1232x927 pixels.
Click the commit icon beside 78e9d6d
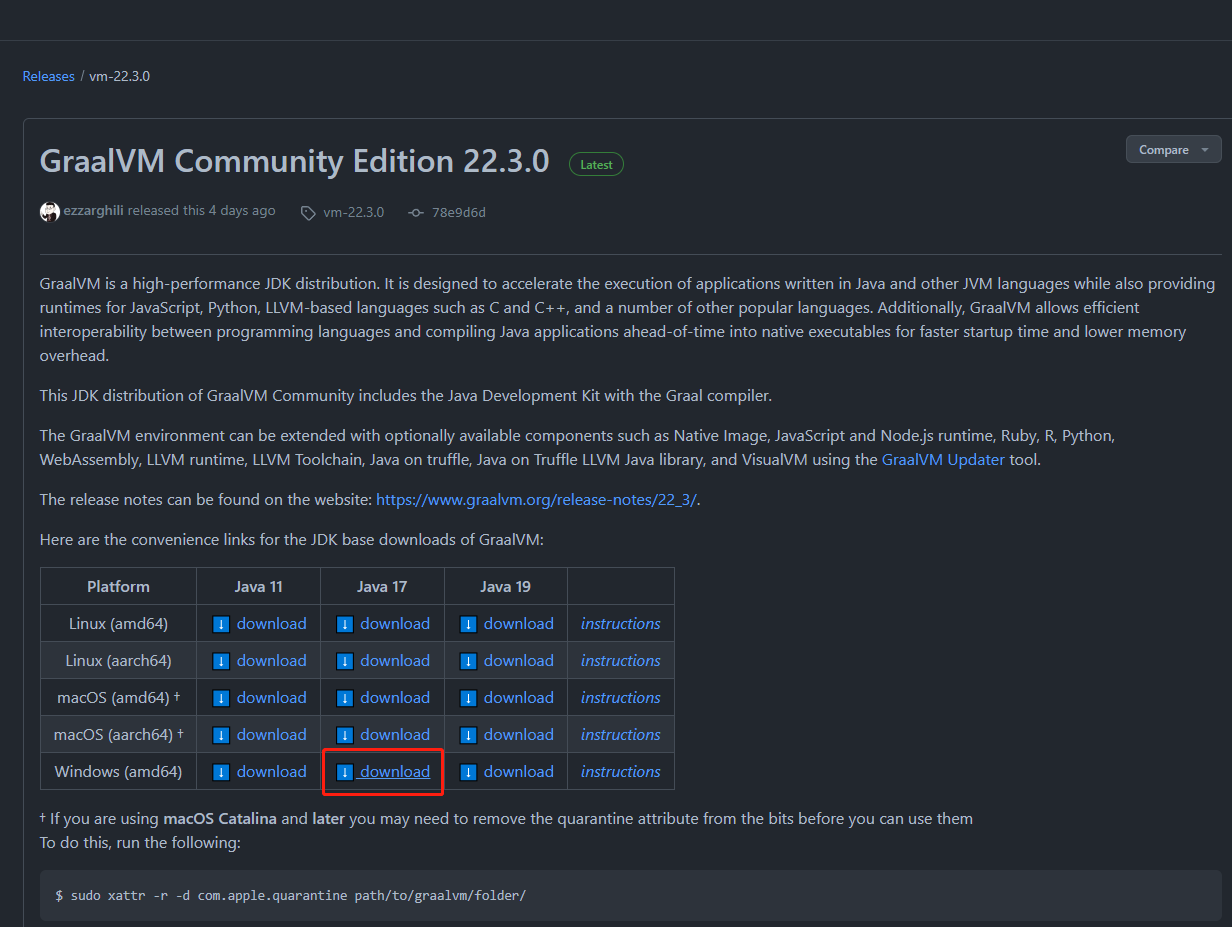pyautogui.click(x=416, y=212)
